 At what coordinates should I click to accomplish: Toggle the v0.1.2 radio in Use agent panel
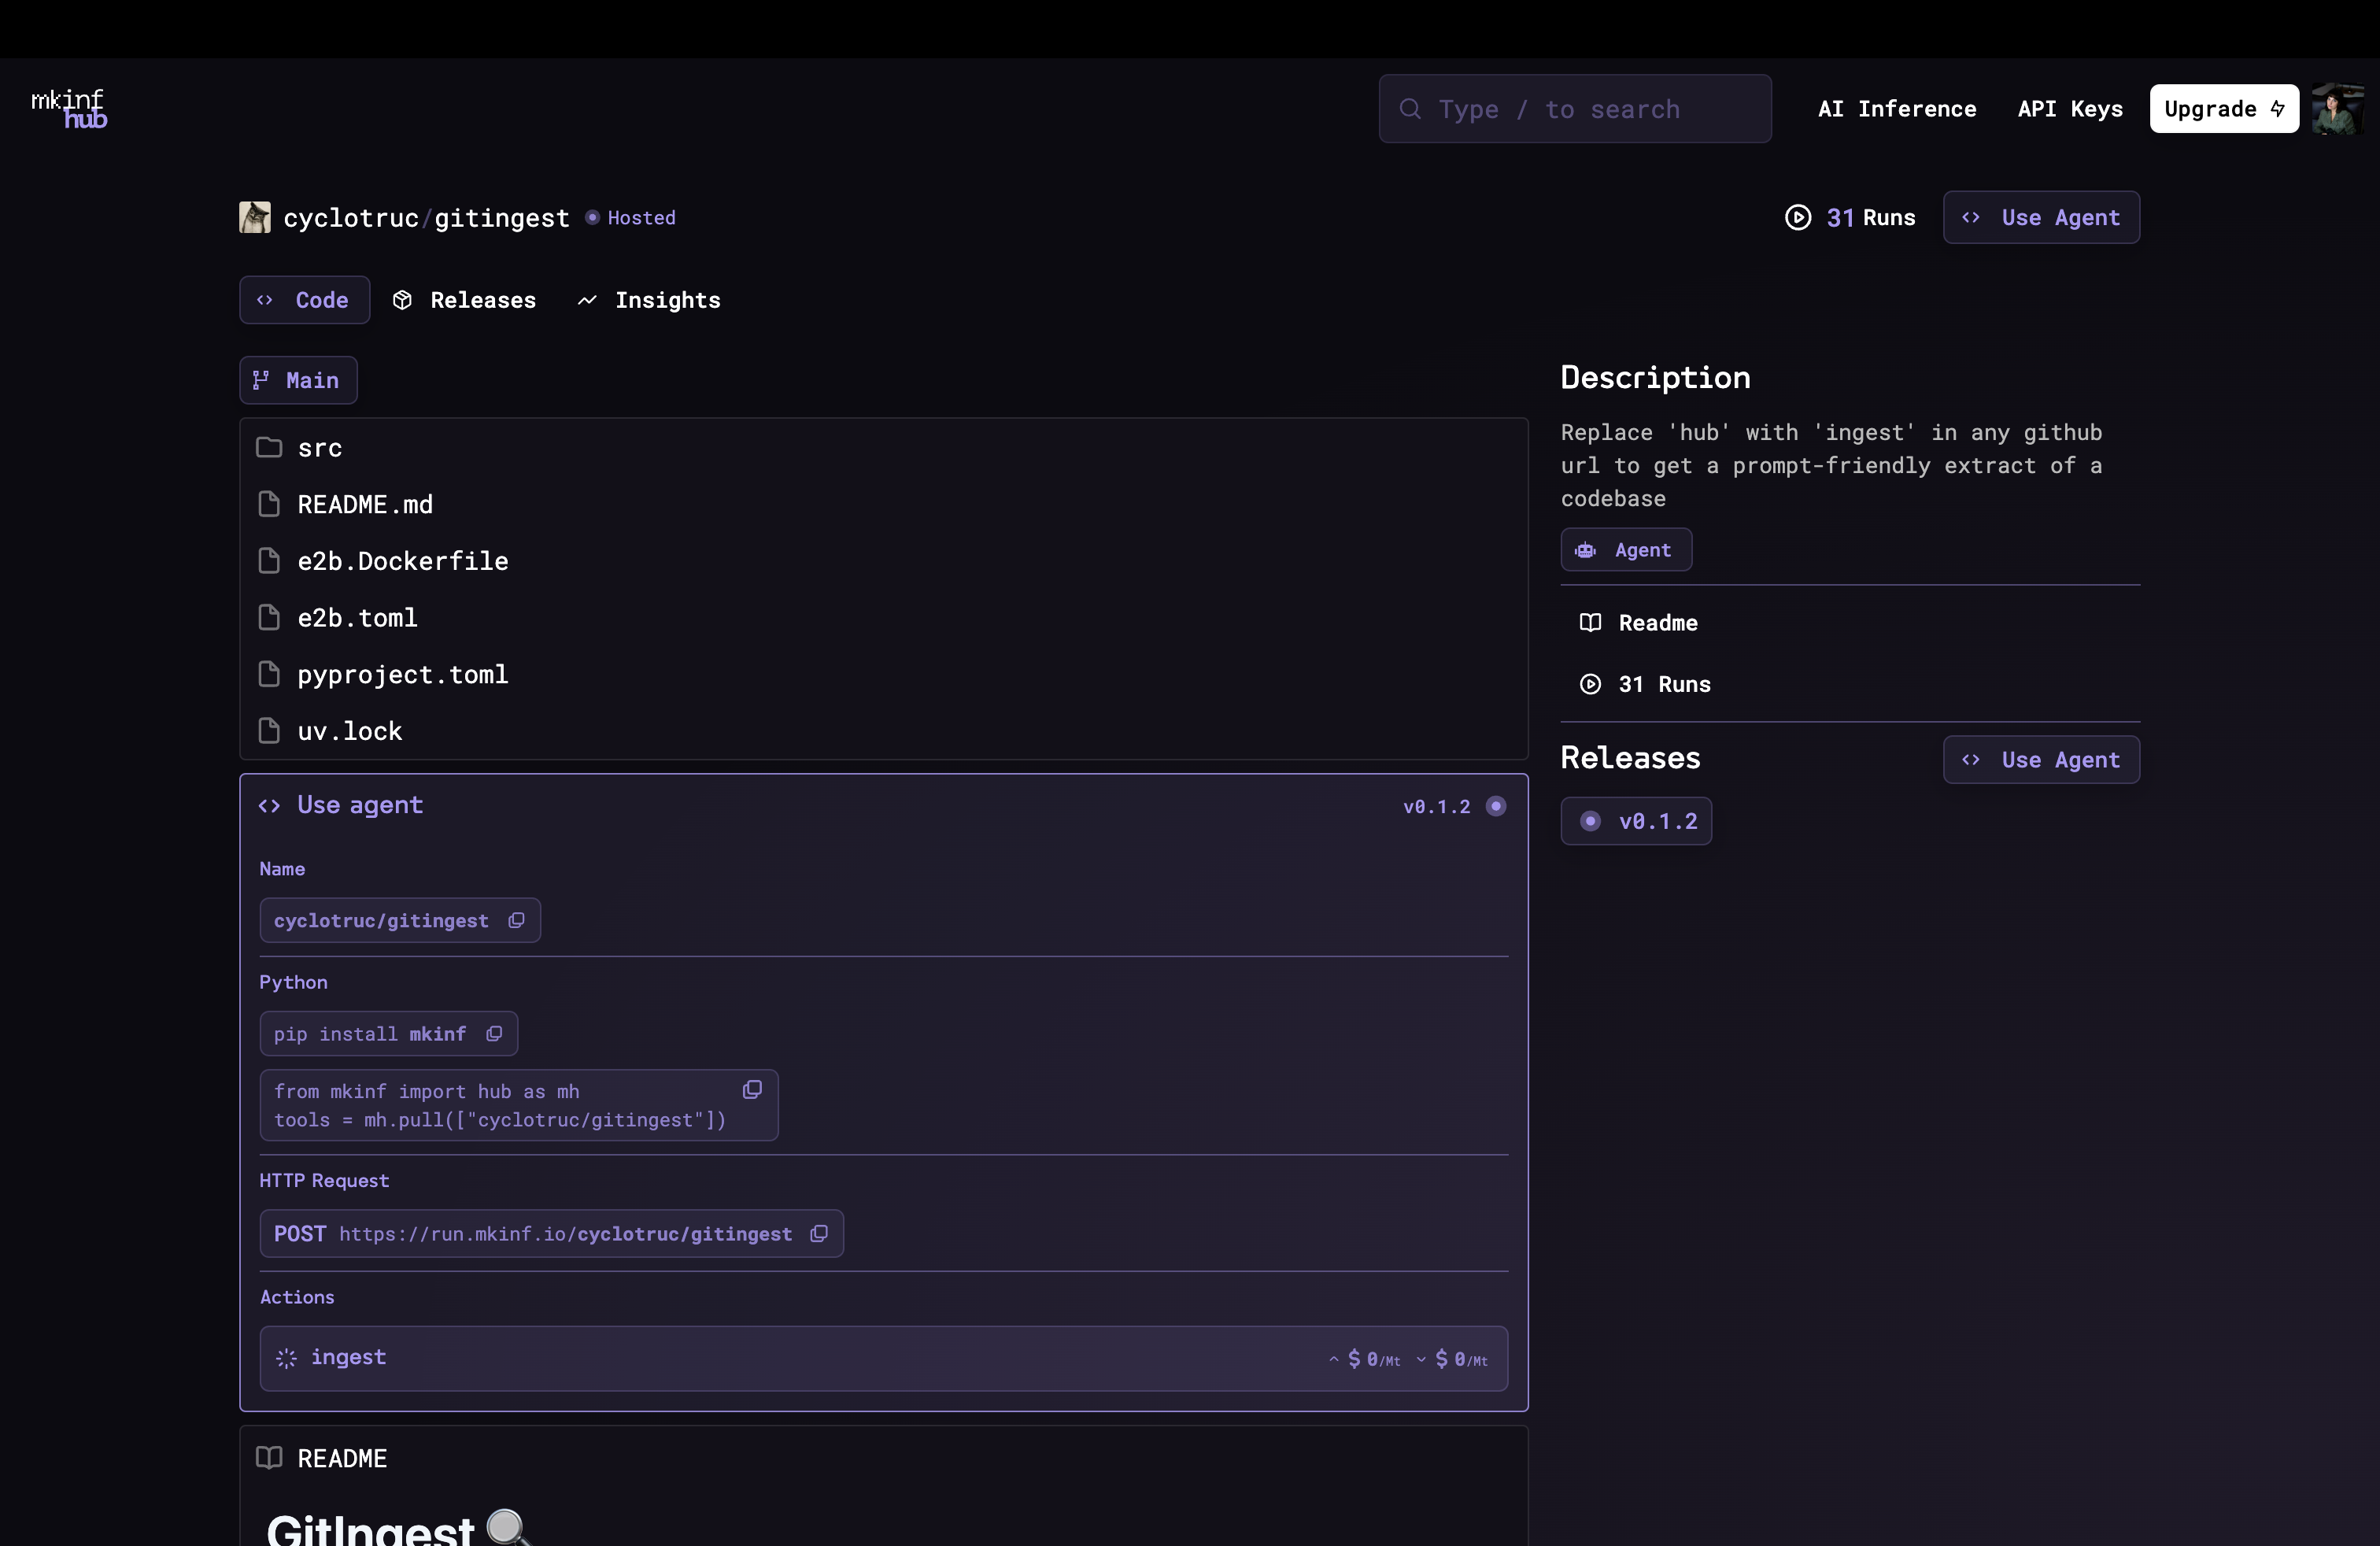pyautogui.click(x=1496, y=806)
